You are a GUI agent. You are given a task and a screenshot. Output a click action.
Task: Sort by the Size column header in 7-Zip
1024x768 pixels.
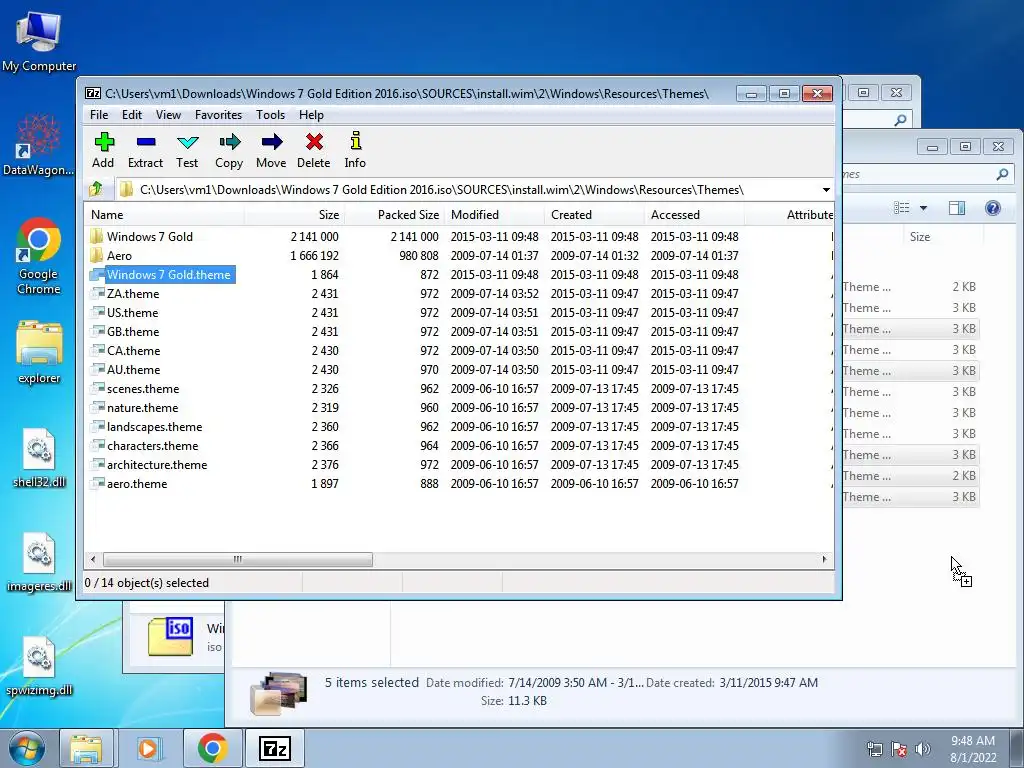point(295,215)
